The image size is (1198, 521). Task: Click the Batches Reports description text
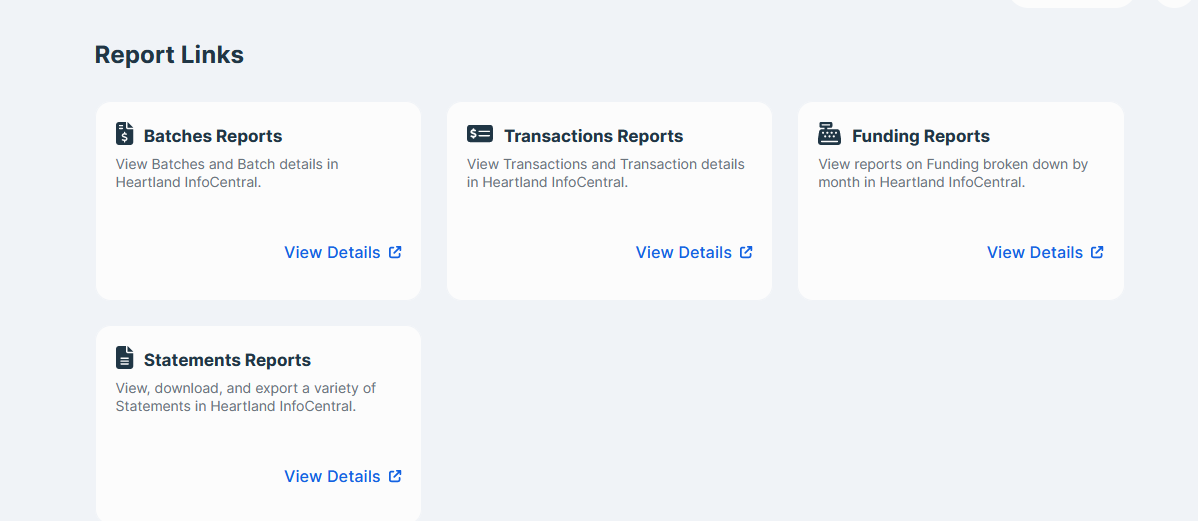click(x=227, y=173)
